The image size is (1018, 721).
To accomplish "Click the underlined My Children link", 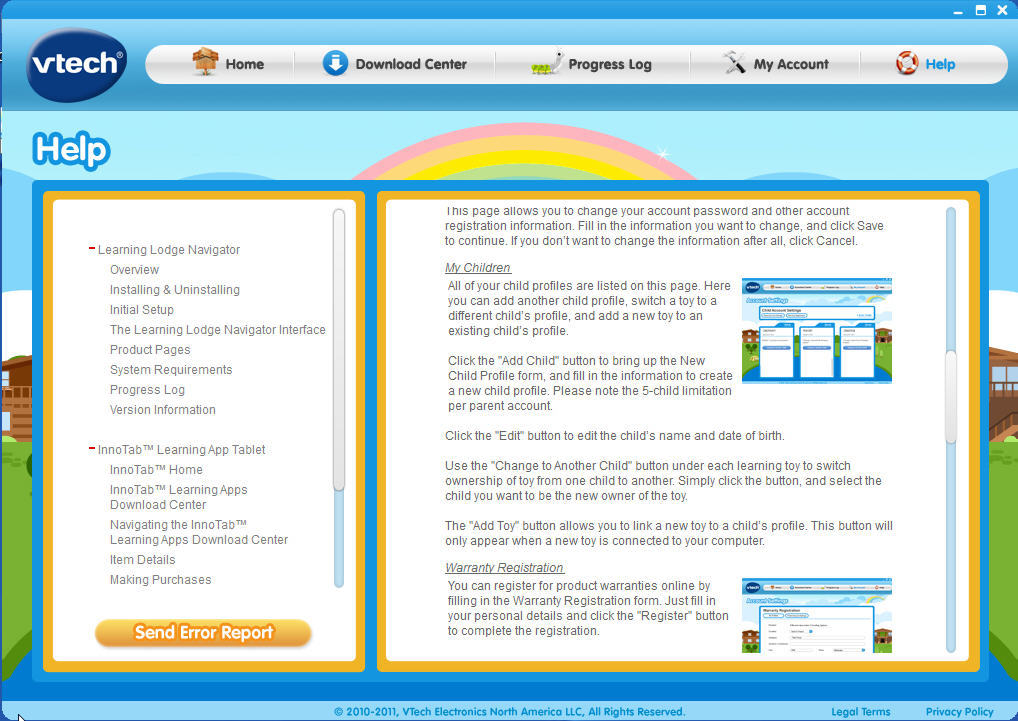I will click(477, 267).
